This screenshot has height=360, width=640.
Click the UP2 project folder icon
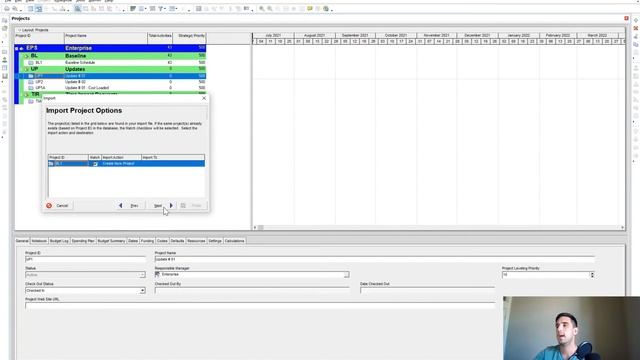coord(31,82)
